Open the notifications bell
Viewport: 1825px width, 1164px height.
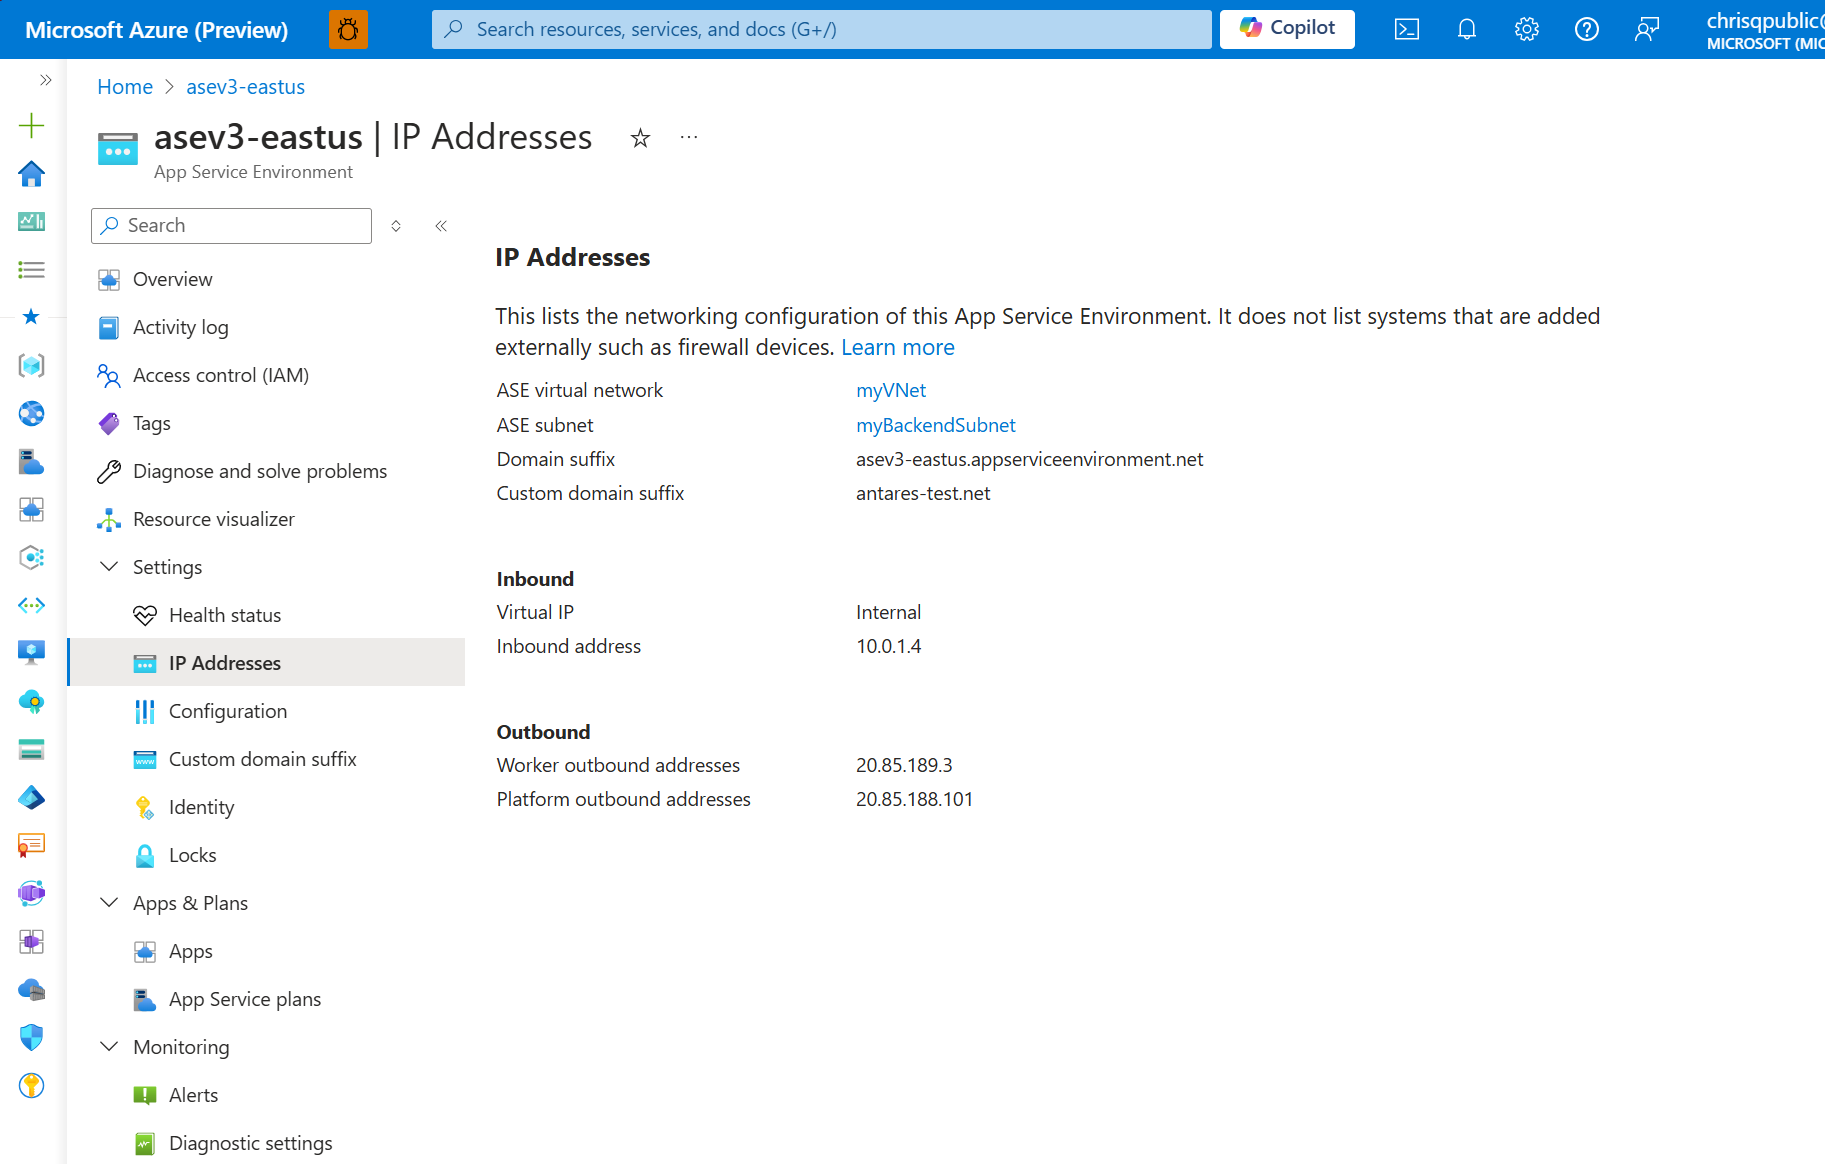[1467, 29]
